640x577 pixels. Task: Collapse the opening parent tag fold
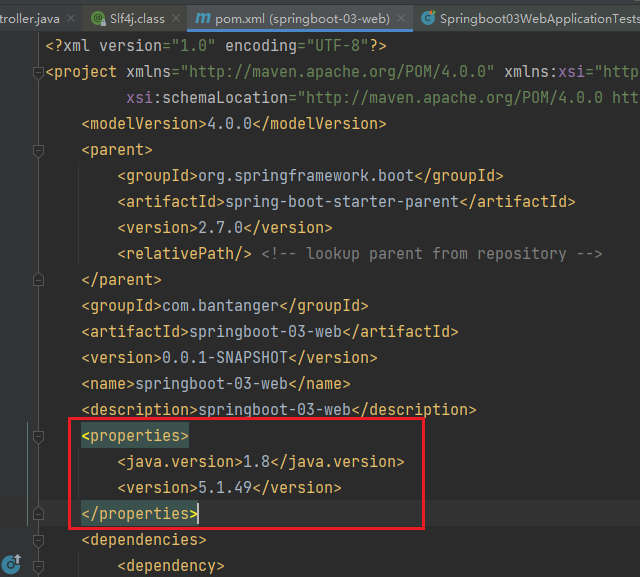38,150
